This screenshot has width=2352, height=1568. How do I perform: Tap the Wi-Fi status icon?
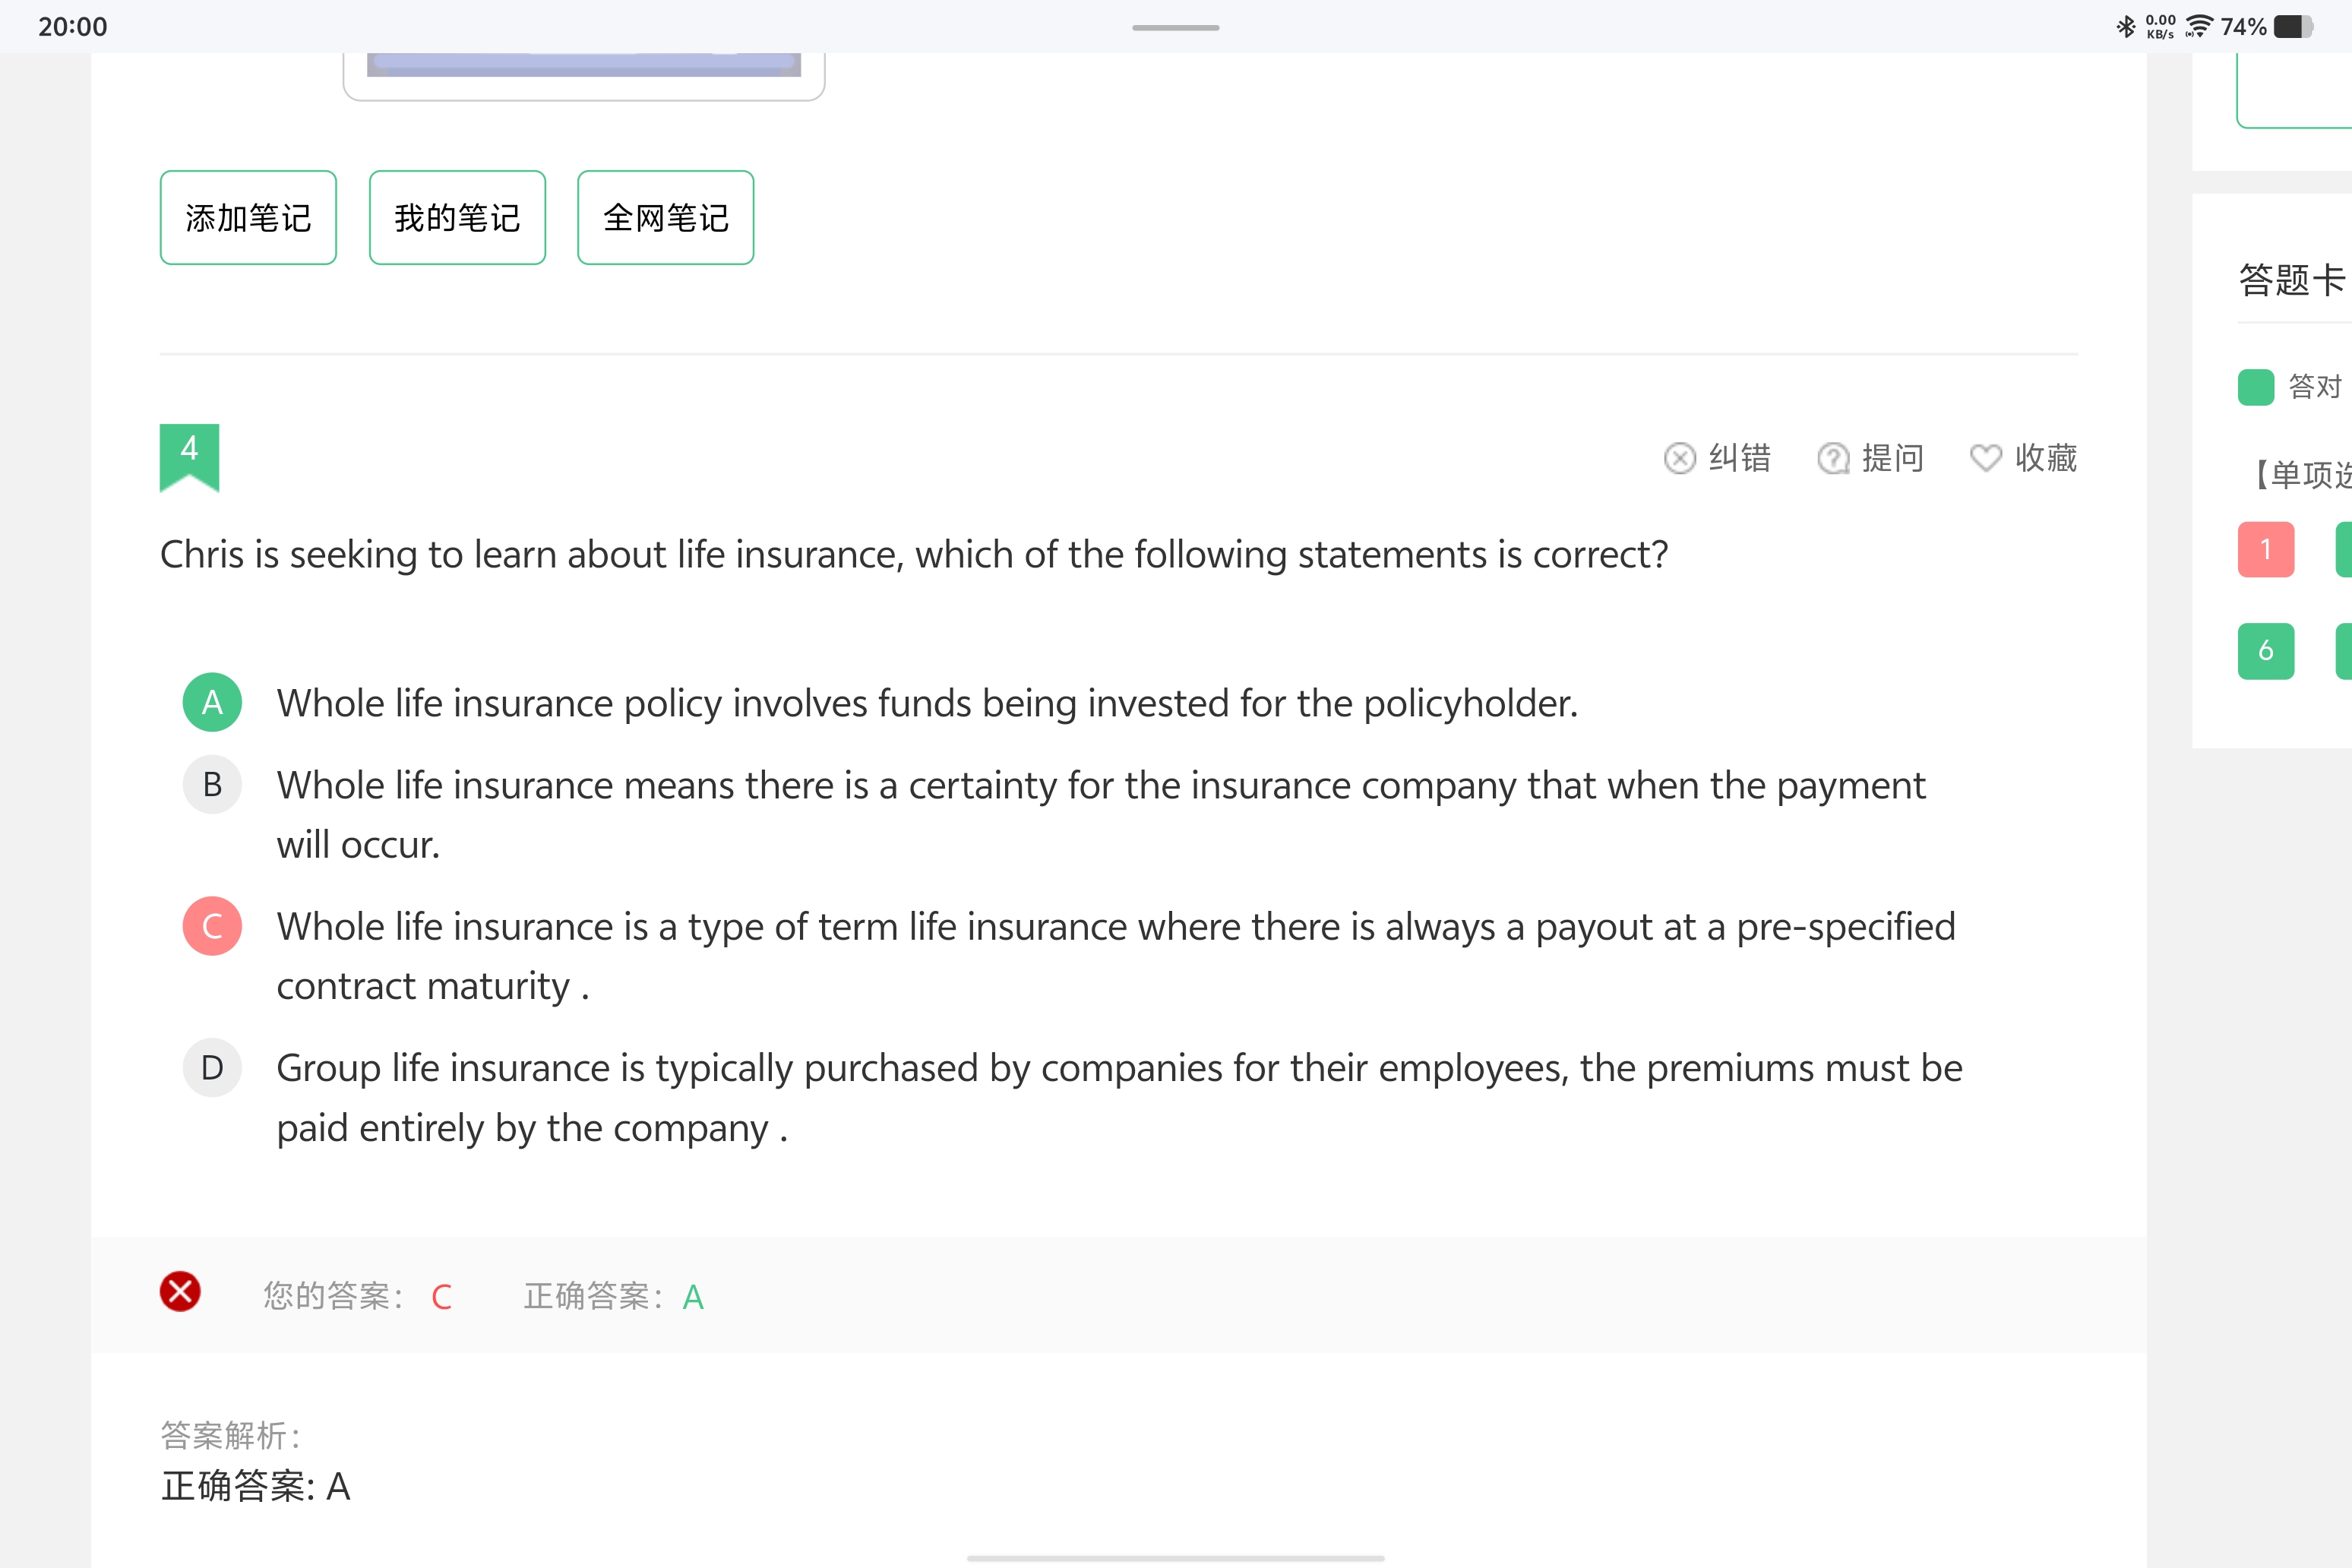(2198, 27)
